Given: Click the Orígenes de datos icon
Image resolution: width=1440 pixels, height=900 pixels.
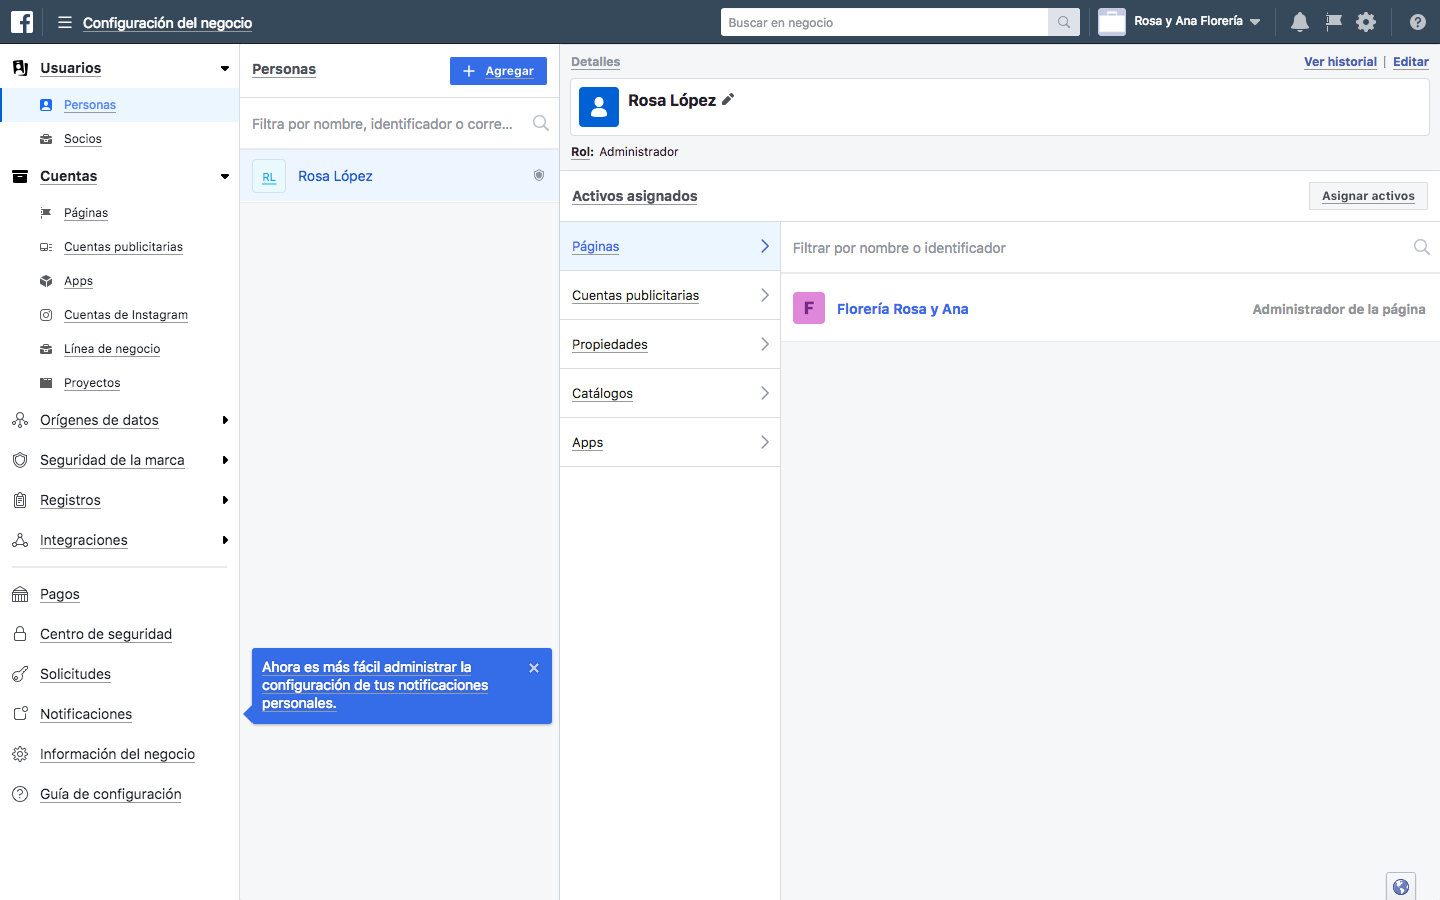Looking at the screenshot, I should 20,420.
